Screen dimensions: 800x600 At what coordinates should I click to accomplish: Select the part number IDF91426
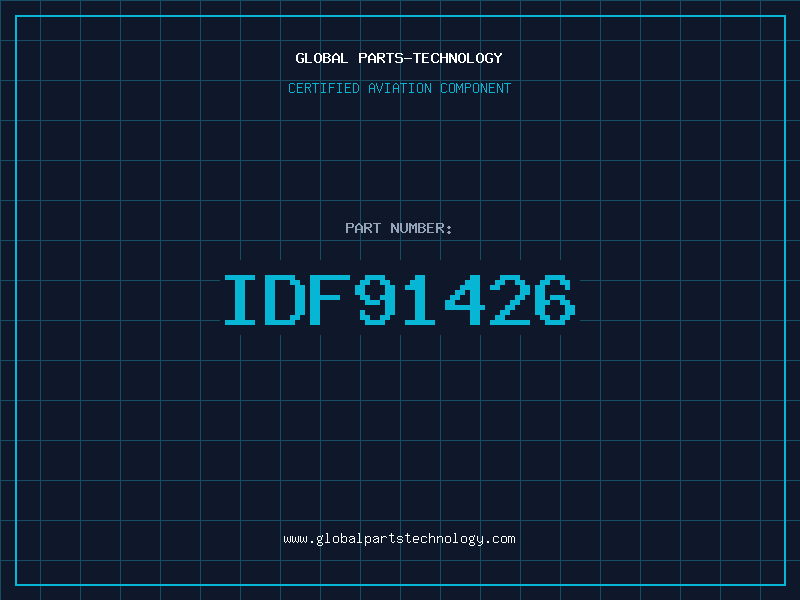(400, 300)
